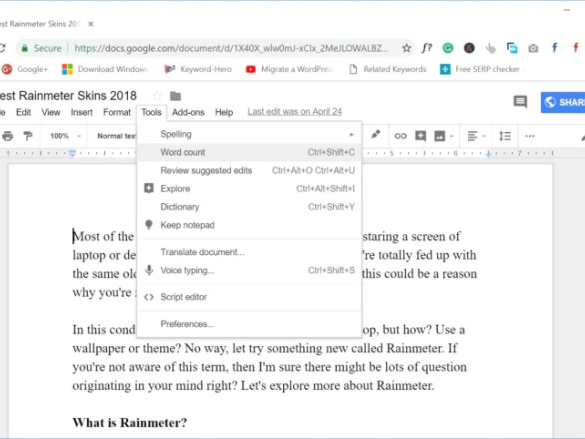Select Word count from Tools menu
This screenshot has width=585, height=439.
(x=249, y=152)
